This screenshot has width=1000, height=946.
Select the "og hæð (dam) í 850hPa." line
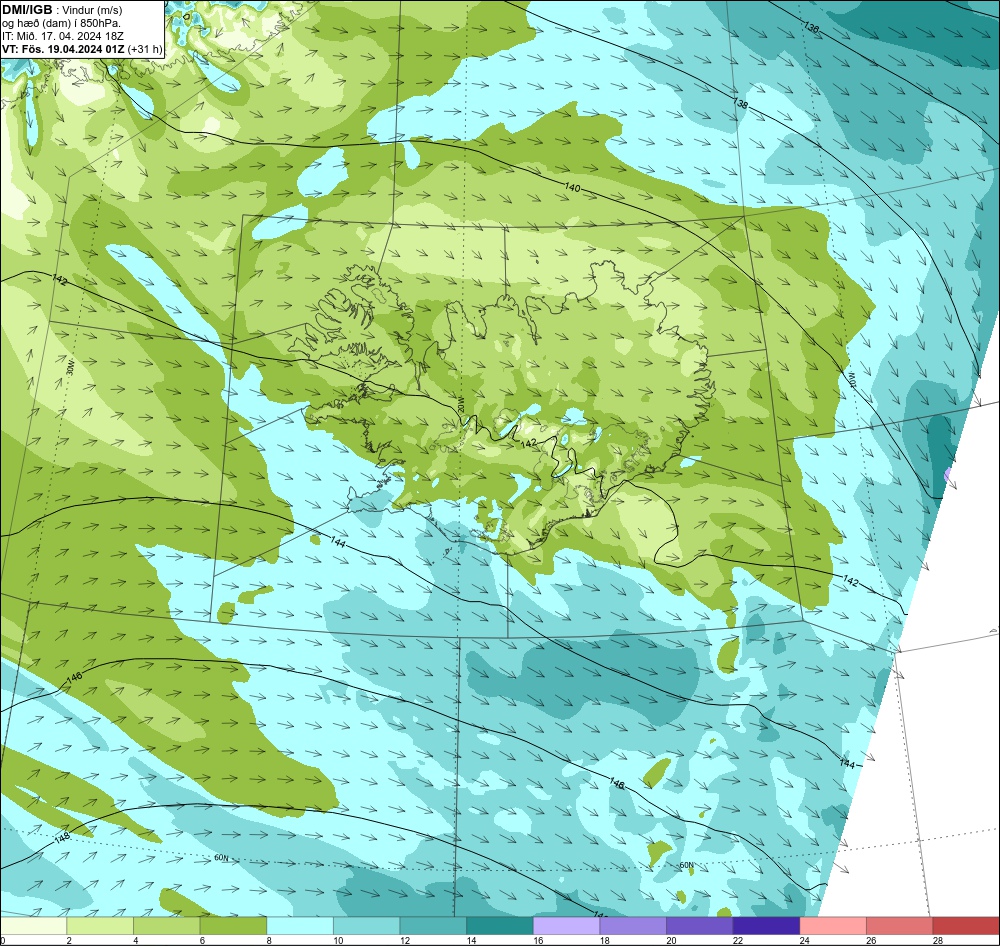[61, 23]
